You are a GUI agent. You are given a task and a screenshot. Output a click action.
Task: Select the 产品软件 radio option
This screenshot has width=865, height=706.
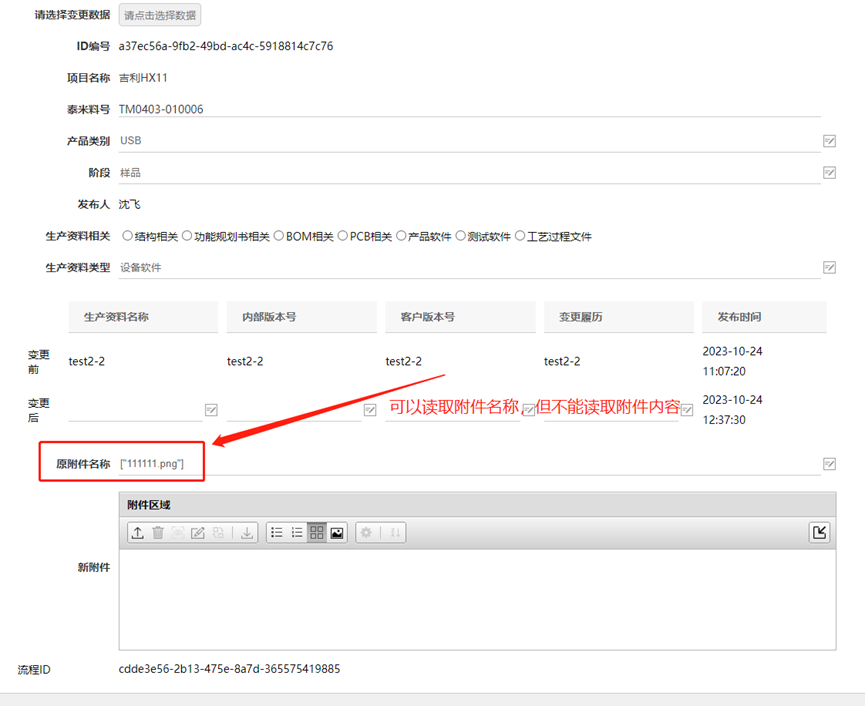tap(401, 236)
